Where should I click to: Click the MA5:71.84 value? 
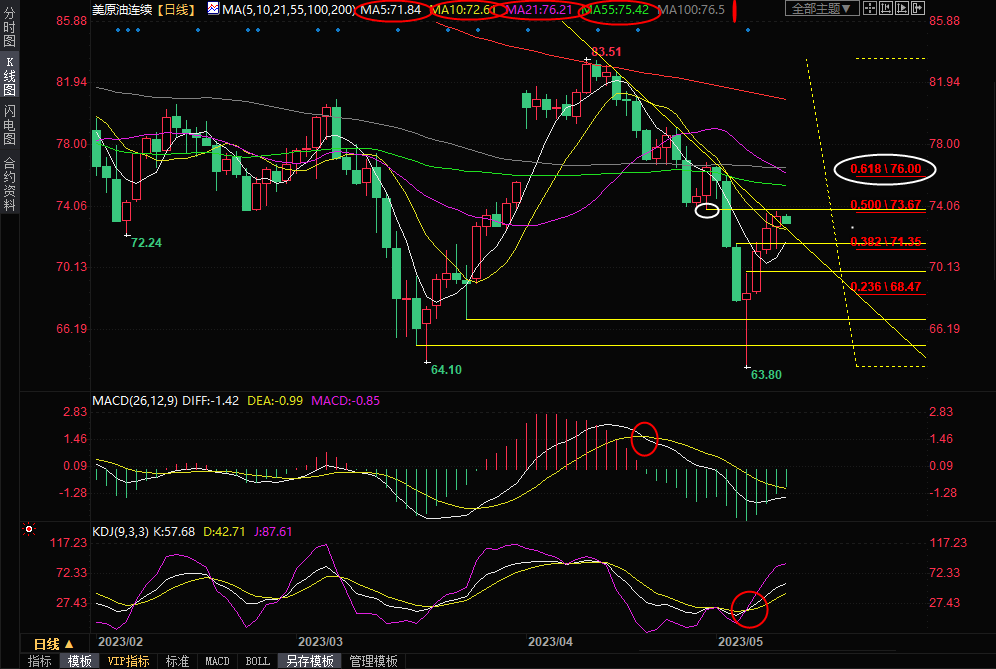(x=391, y=10)
